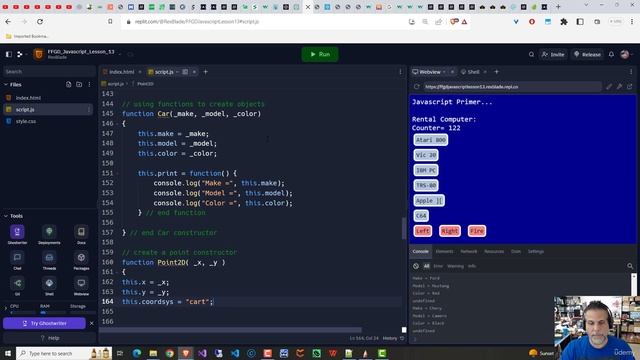This screenshot has height=360, width=640.
Task: Open the Files panel more options menu
Action: pyautogui.click(x=89, y=84)
